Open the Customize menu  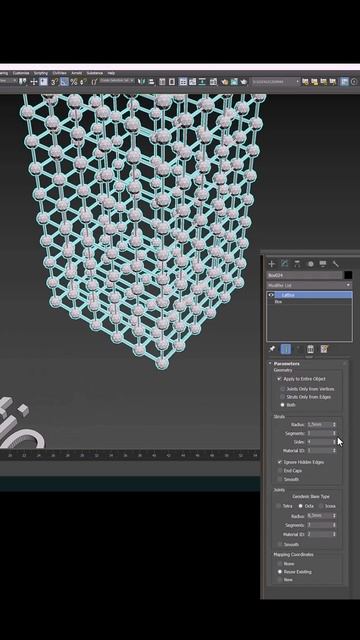click(x=20, y=73)
